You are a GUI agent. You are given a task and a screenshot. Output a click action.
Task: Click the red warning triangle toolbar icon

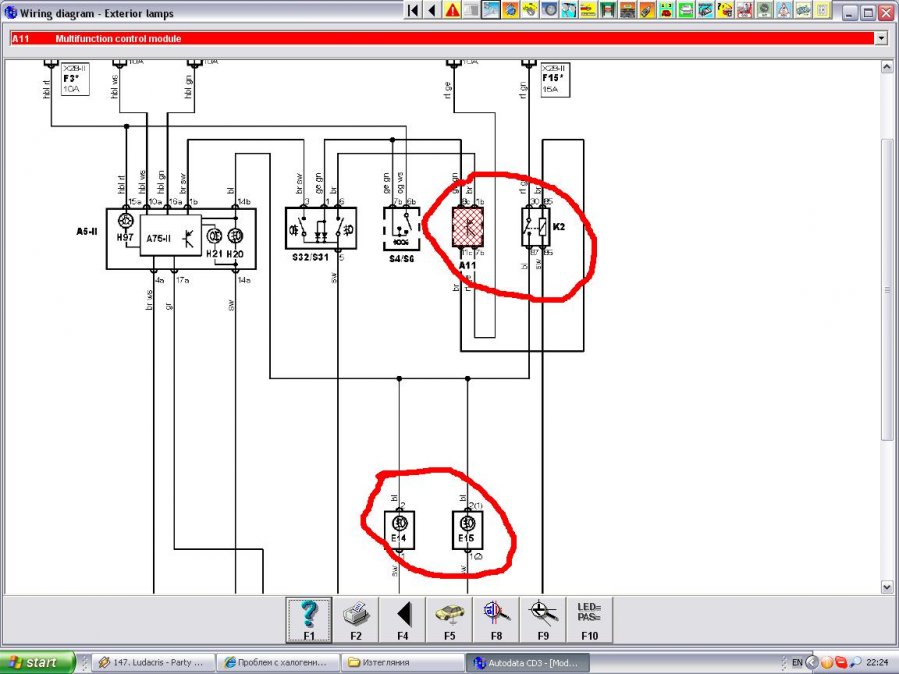452,11
